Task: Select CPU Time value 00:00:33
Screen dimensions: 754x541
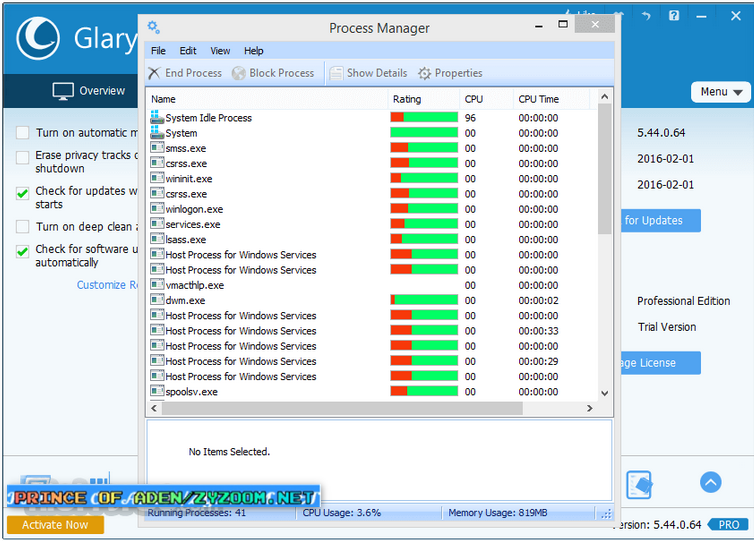Action: click(x=538, y=331)
